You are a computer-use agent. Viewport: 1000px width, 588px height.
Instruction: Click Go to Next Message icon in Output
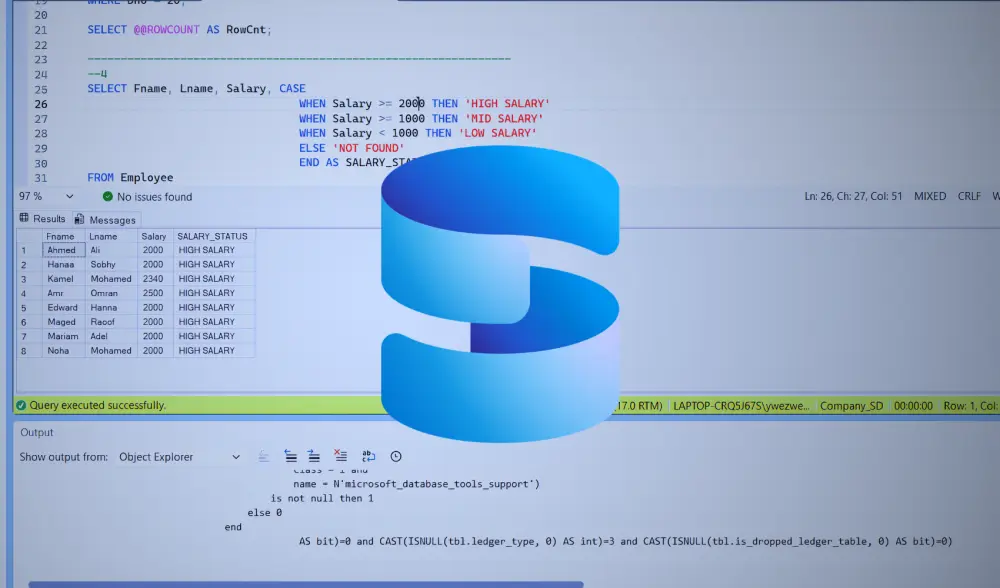click(314, 456)
